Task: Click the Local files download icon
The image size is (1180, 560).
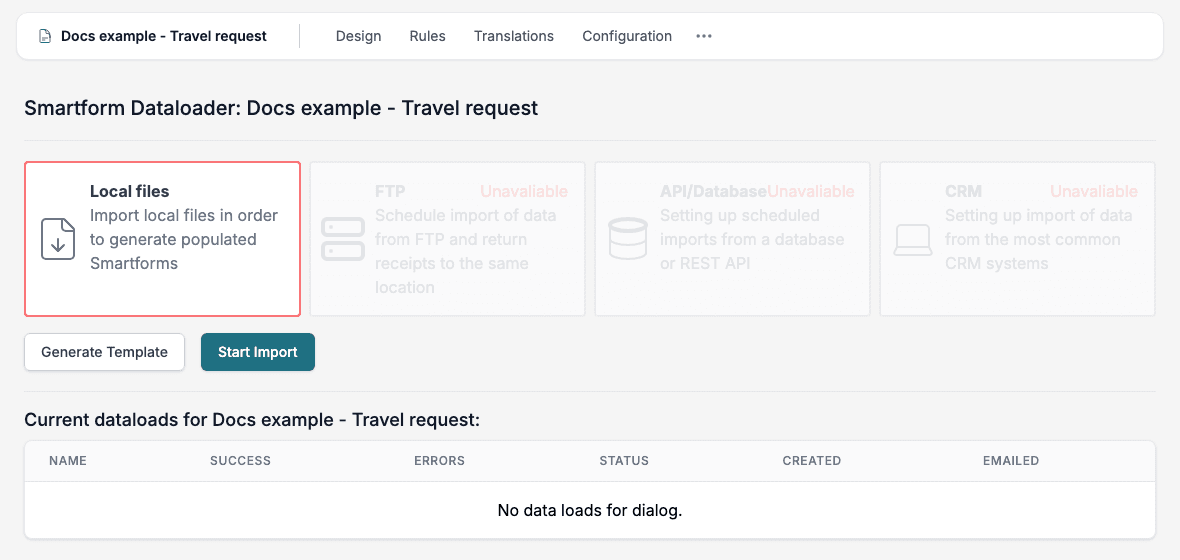Action: point(58,239)
